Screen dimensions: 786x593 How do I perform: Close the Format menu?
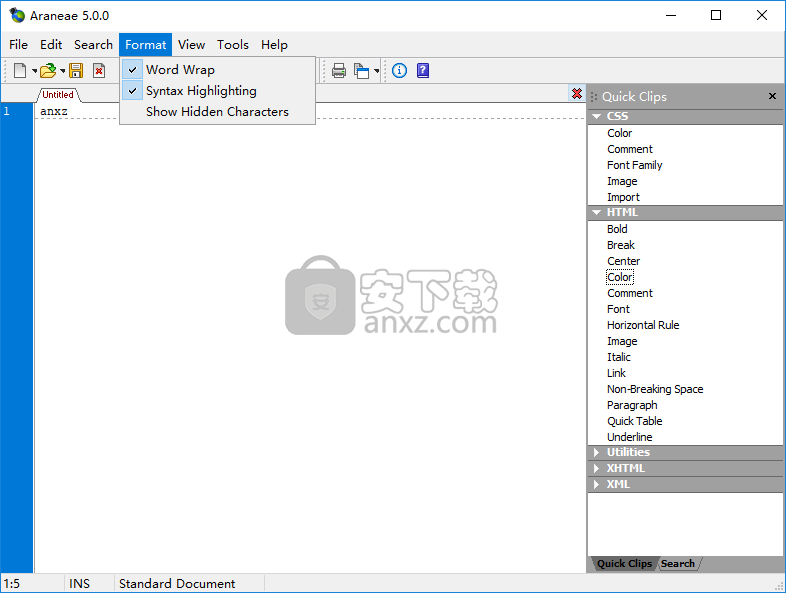(145, 45)
